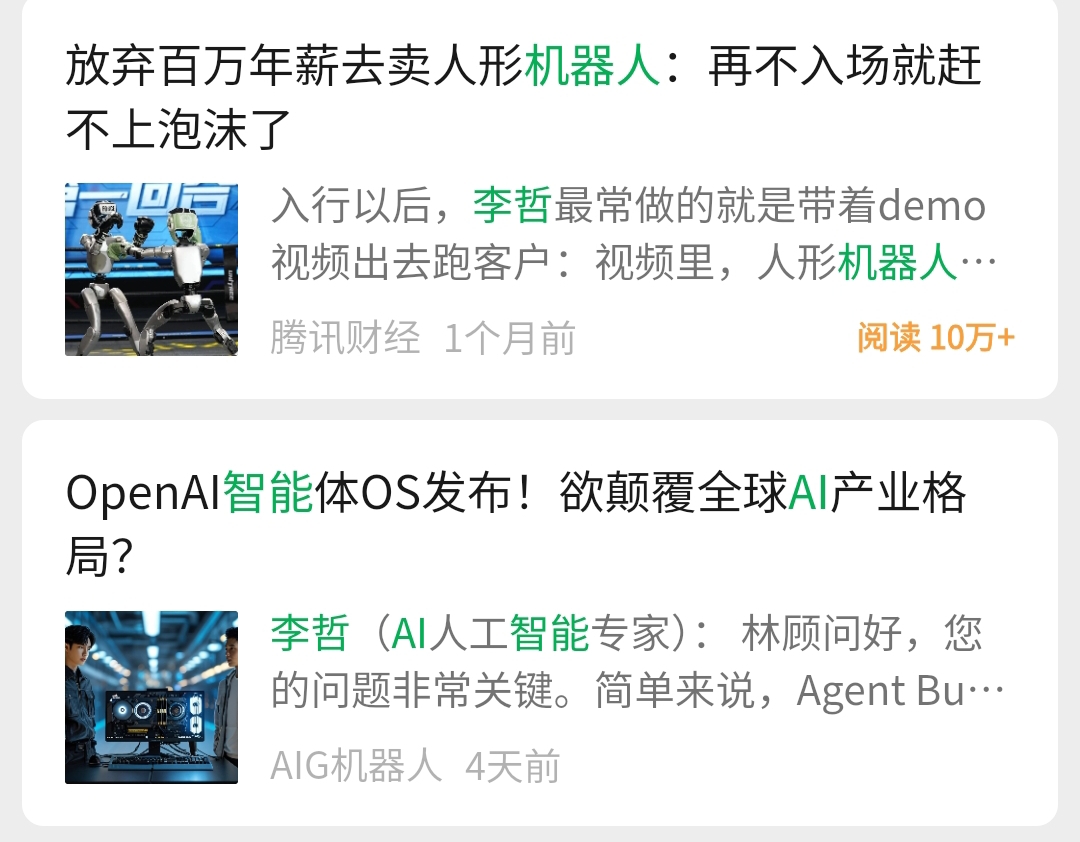
Task: Tap the computer workstation thumbnail image
Action: [x=152, y=697]
